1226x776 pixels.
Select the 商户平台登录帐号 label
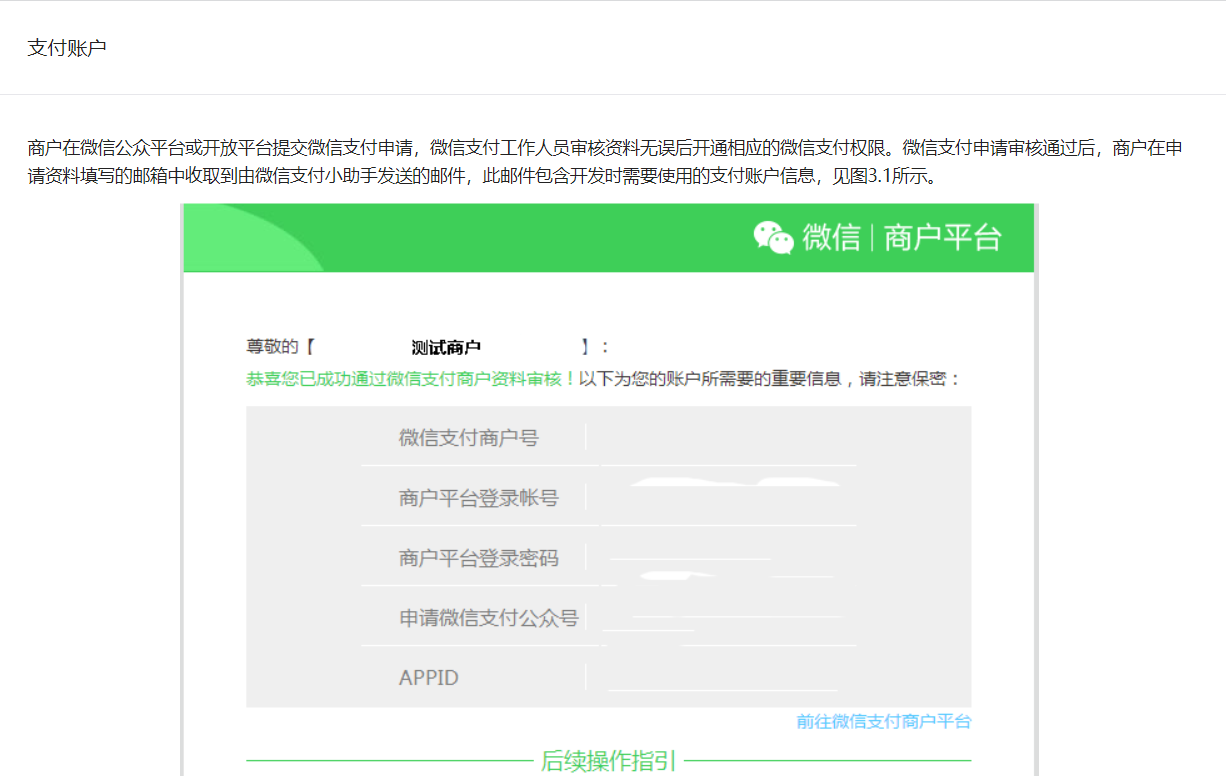pyautogui.click(x=479, y=497)
